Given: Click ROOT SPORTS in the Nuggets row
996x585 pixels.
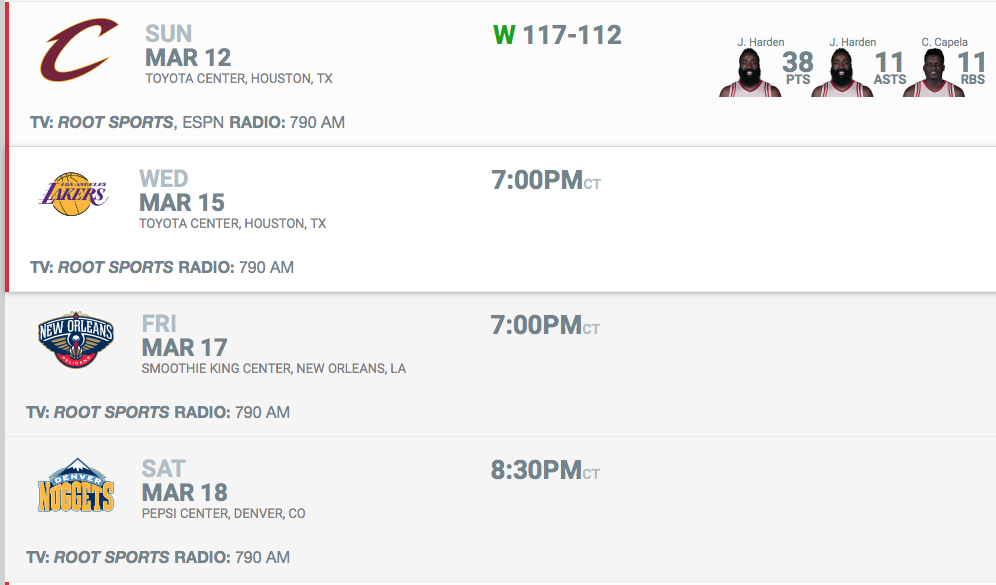Looking at the screenshot, I should point(112,557).
